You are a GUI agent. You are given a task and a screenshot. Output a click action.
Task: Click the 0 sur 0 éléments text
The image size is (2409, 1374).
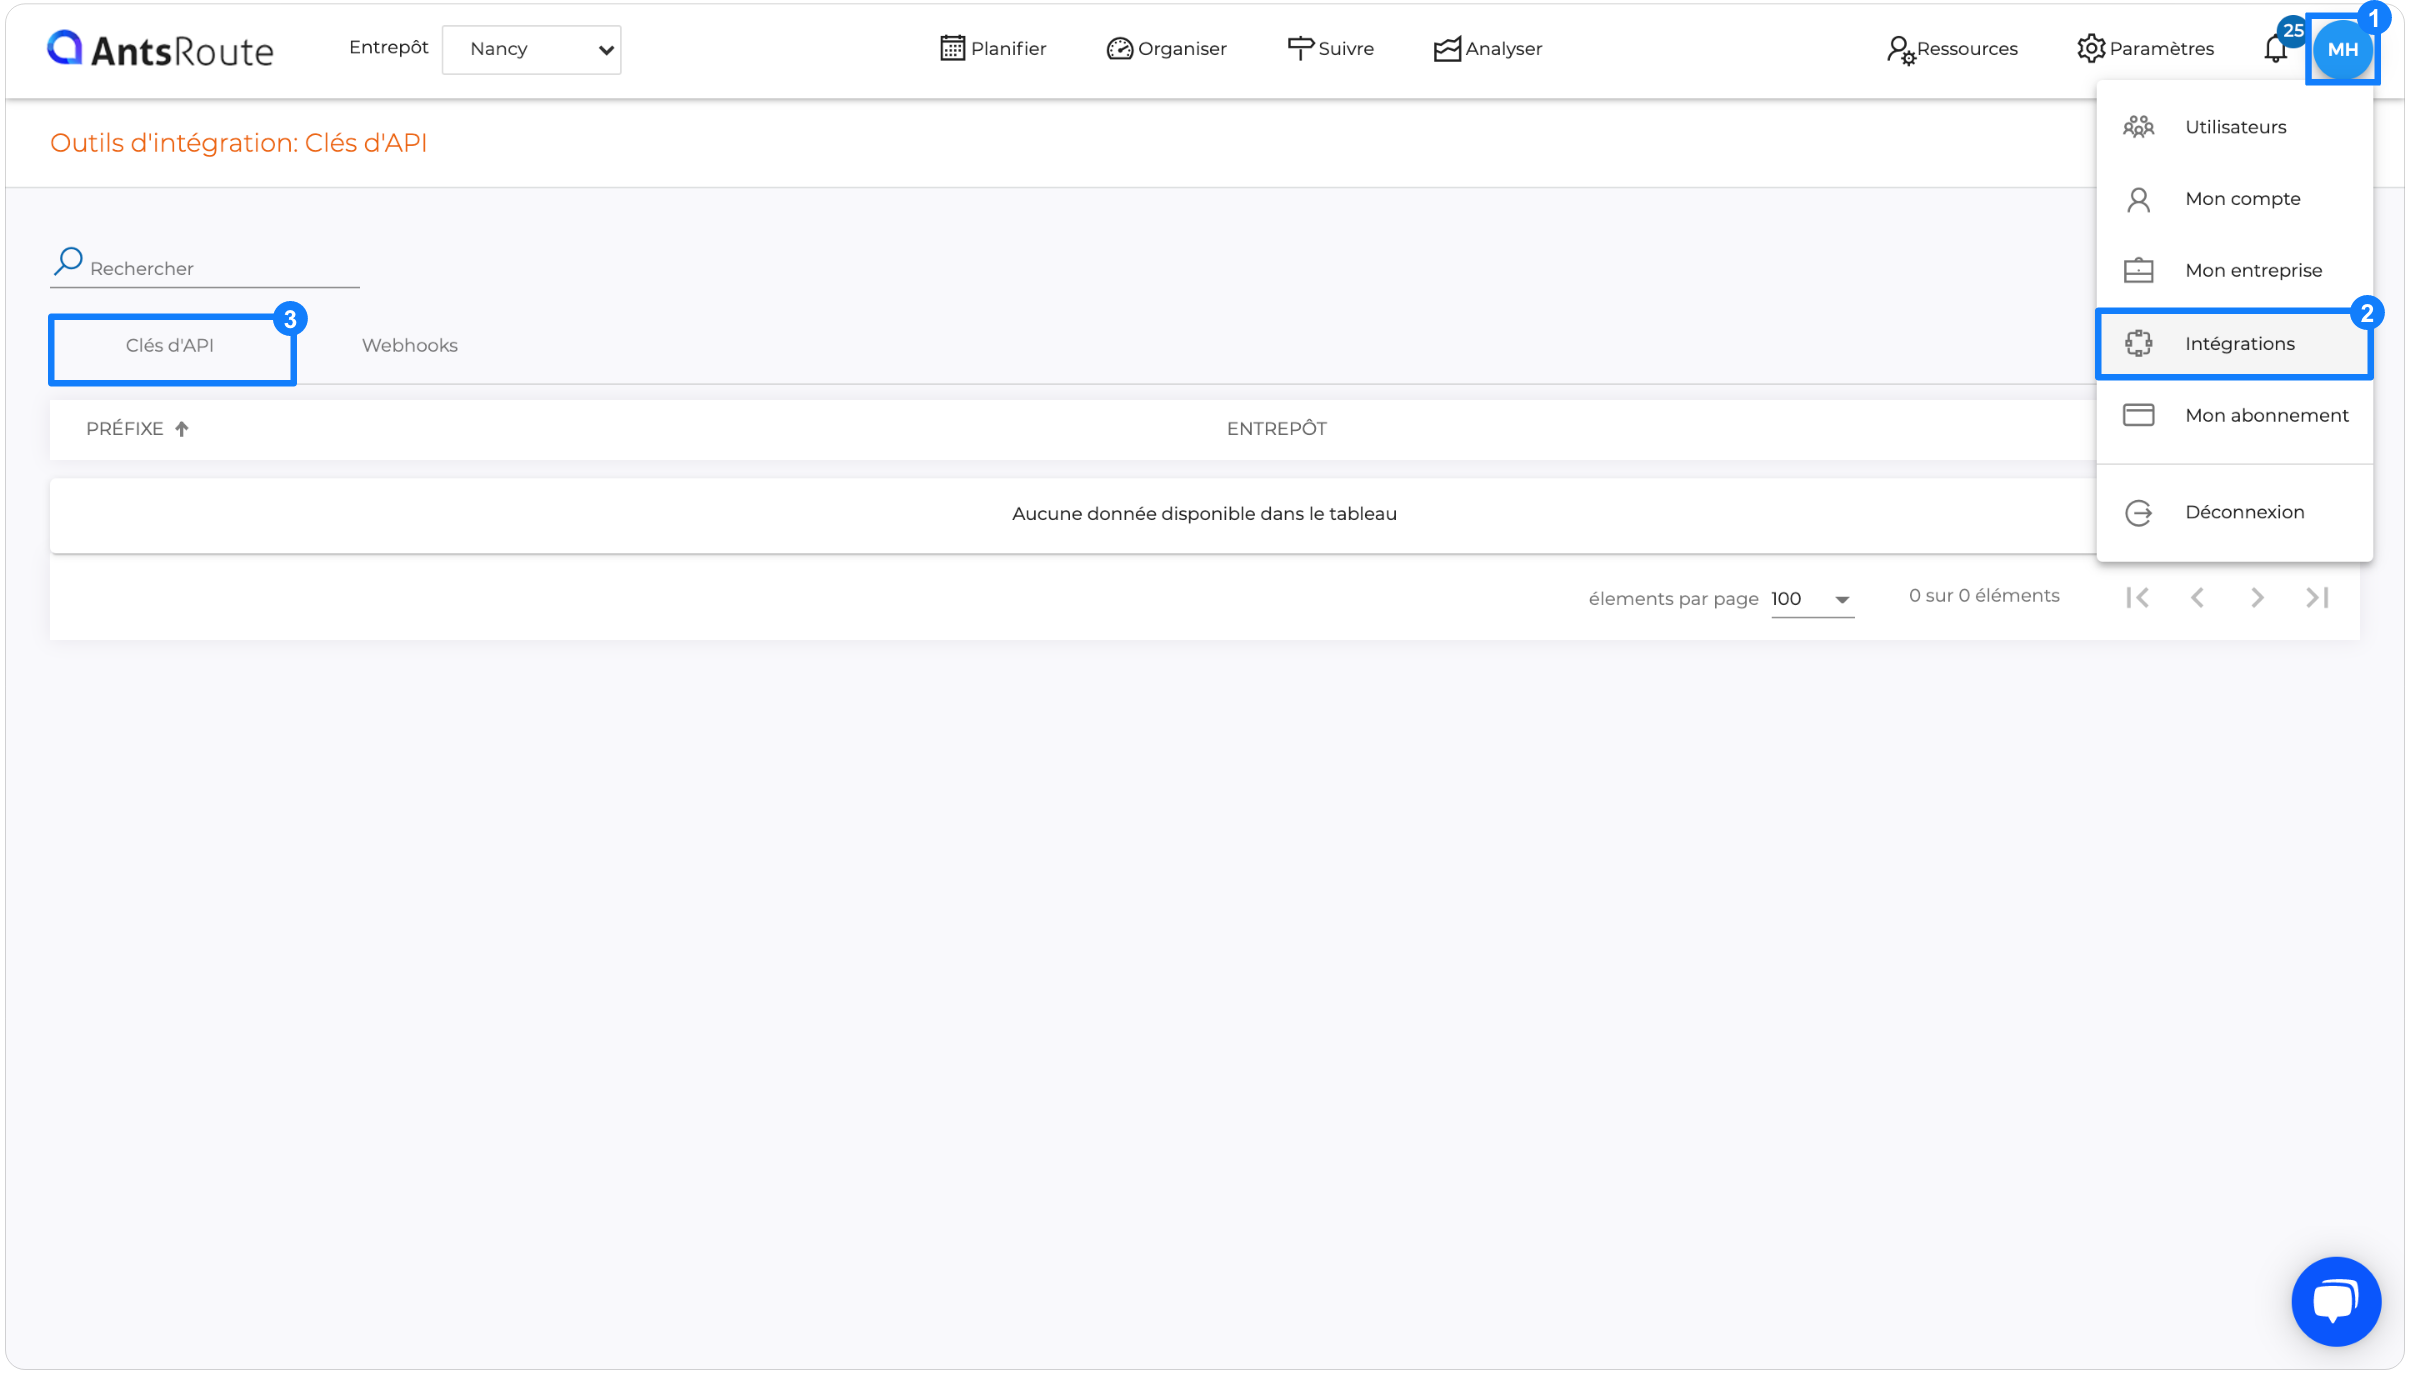tap(1984, 596)
